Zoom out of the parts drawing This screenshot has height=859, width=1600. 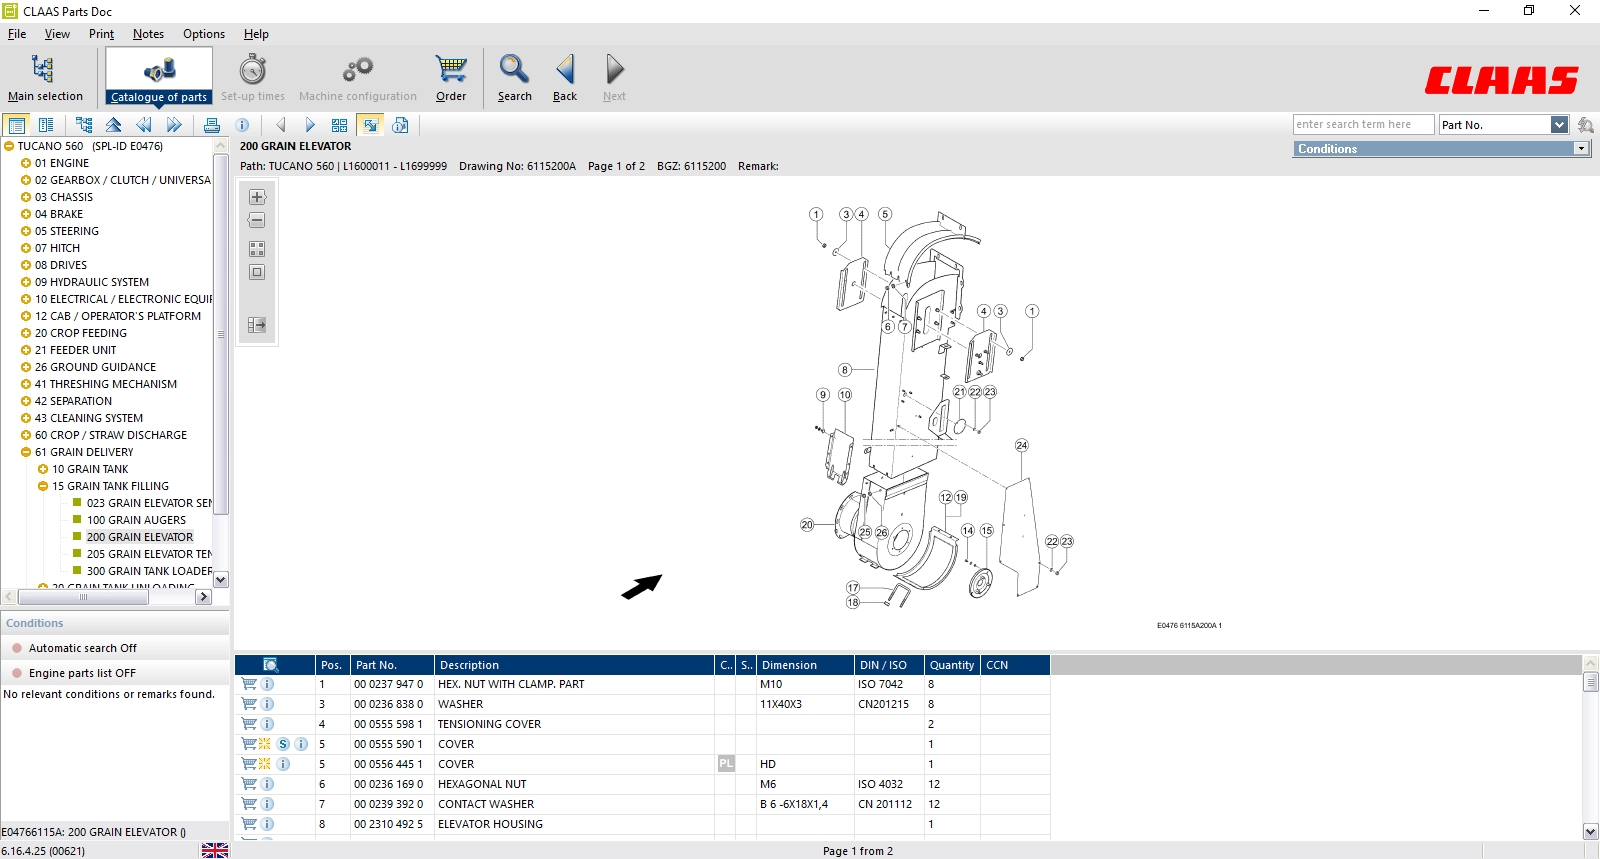pyautogui.click(x=257, y=220)
